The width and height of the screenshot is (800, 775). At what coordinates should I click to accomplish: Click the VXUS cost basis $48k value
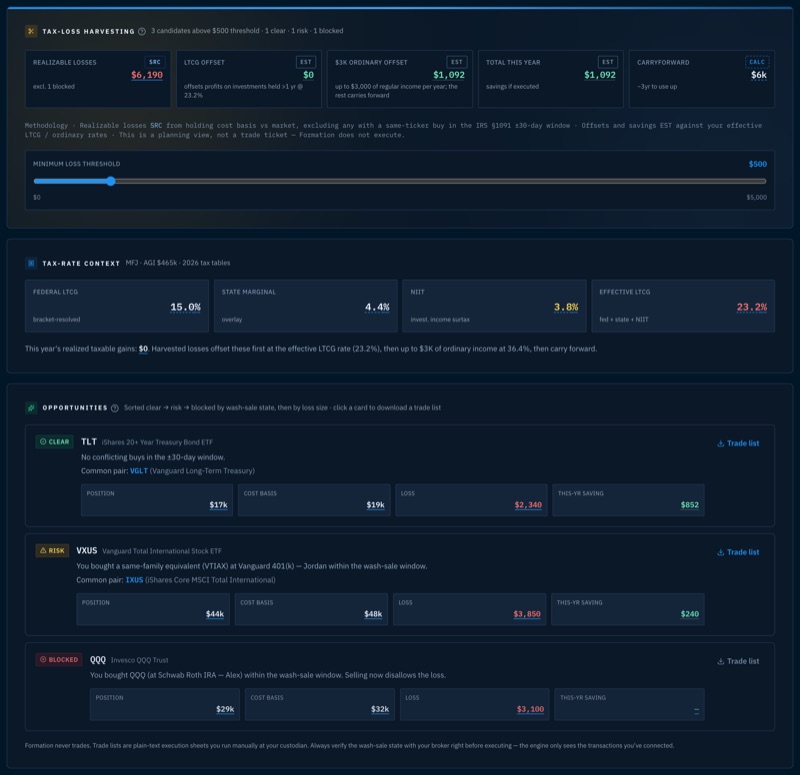[x=373, y=614]
